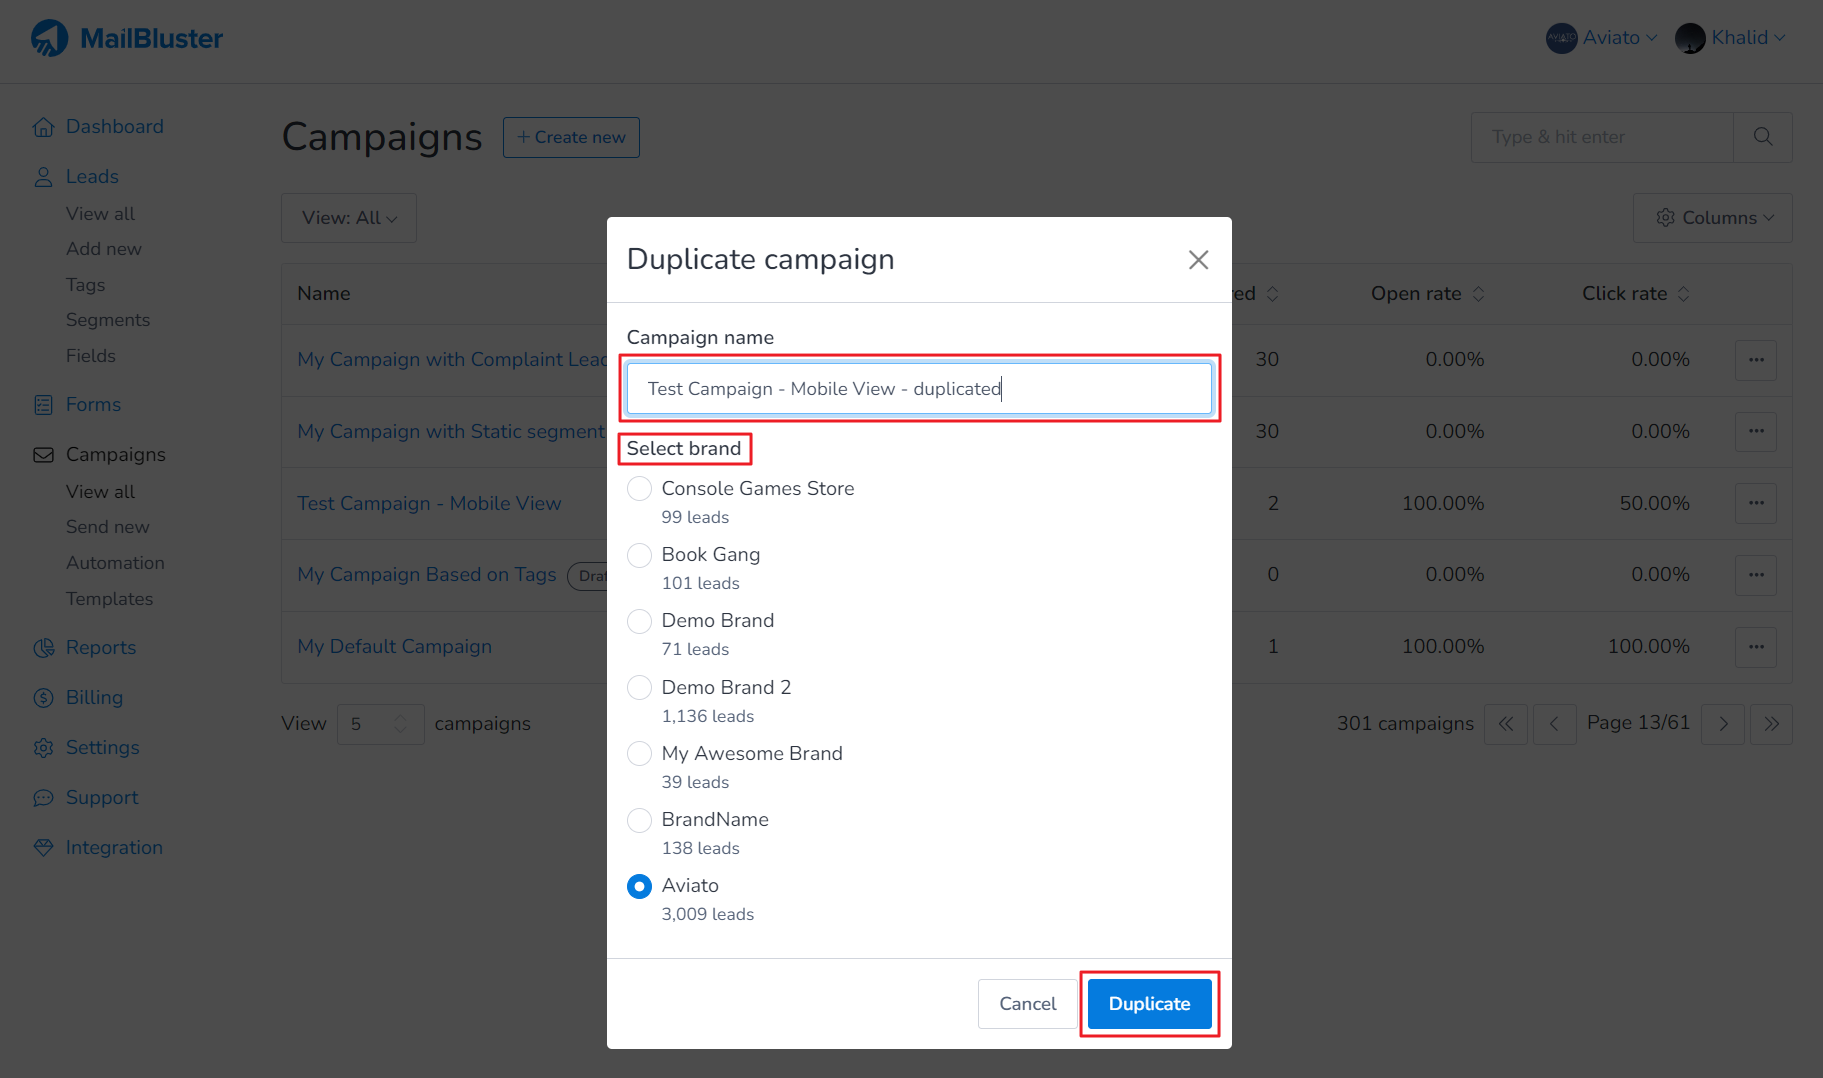Select My Awesome Brand radio

[x=639, y=754]
